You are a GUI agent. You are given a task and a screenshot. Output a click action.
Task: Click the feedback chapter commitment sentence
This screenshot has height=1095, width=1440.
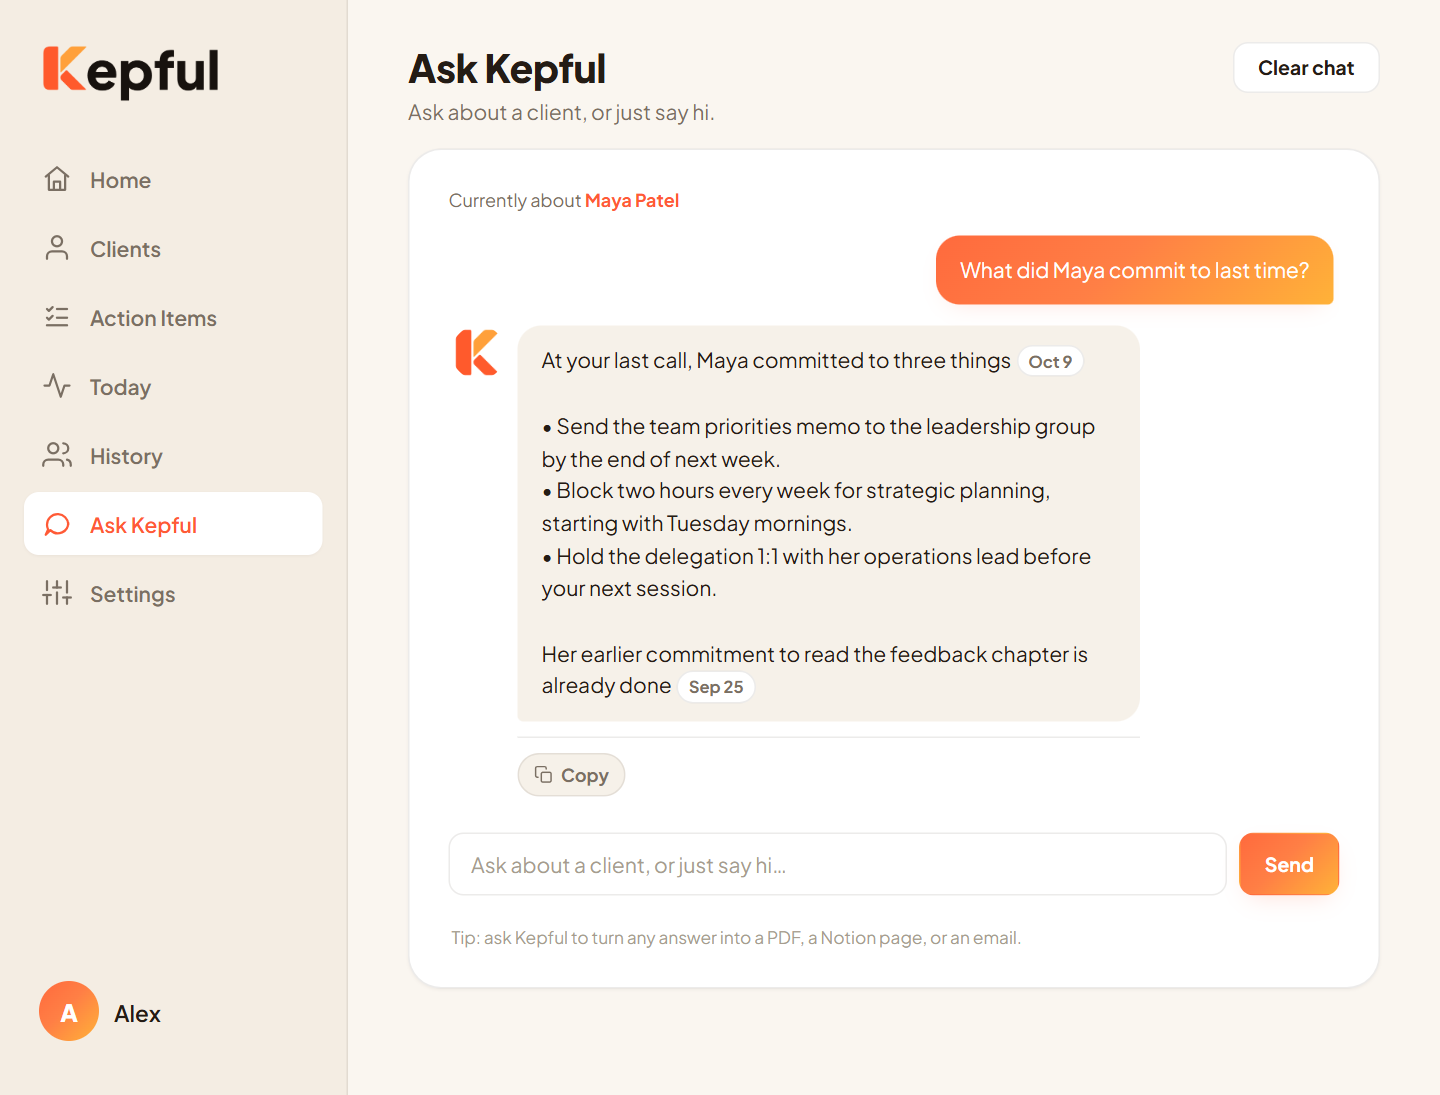pyautogui.click(x=814, y=670)
